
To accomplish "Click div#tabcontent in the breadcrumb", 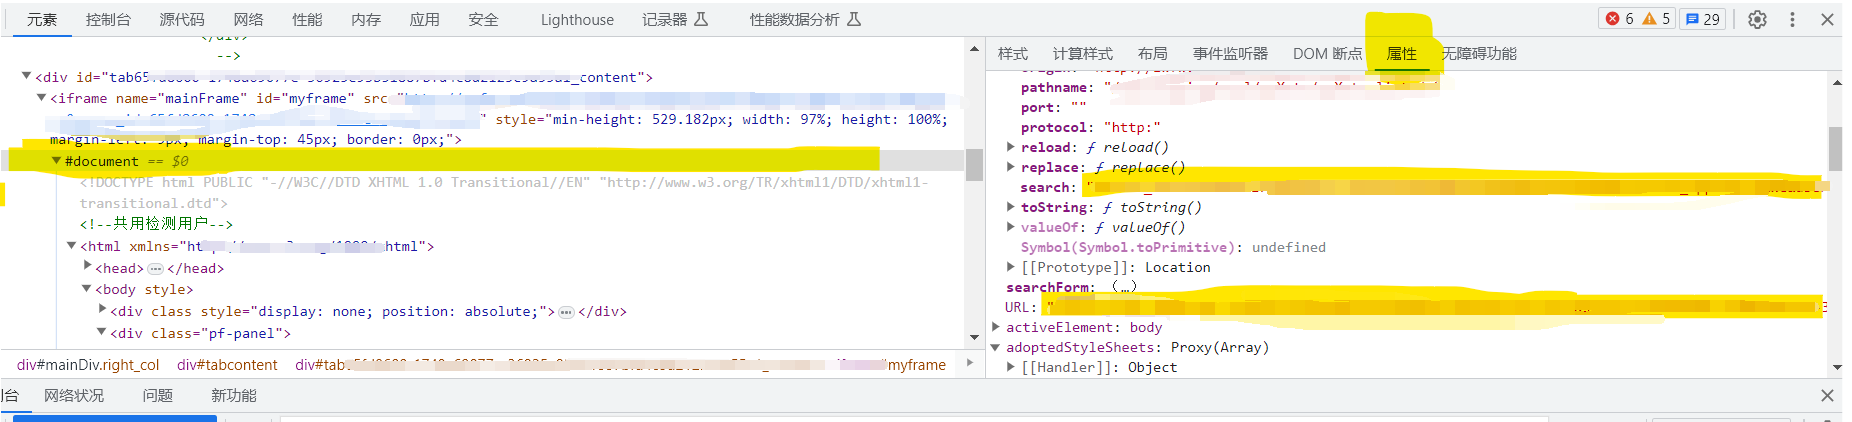I will click(227, 365).
